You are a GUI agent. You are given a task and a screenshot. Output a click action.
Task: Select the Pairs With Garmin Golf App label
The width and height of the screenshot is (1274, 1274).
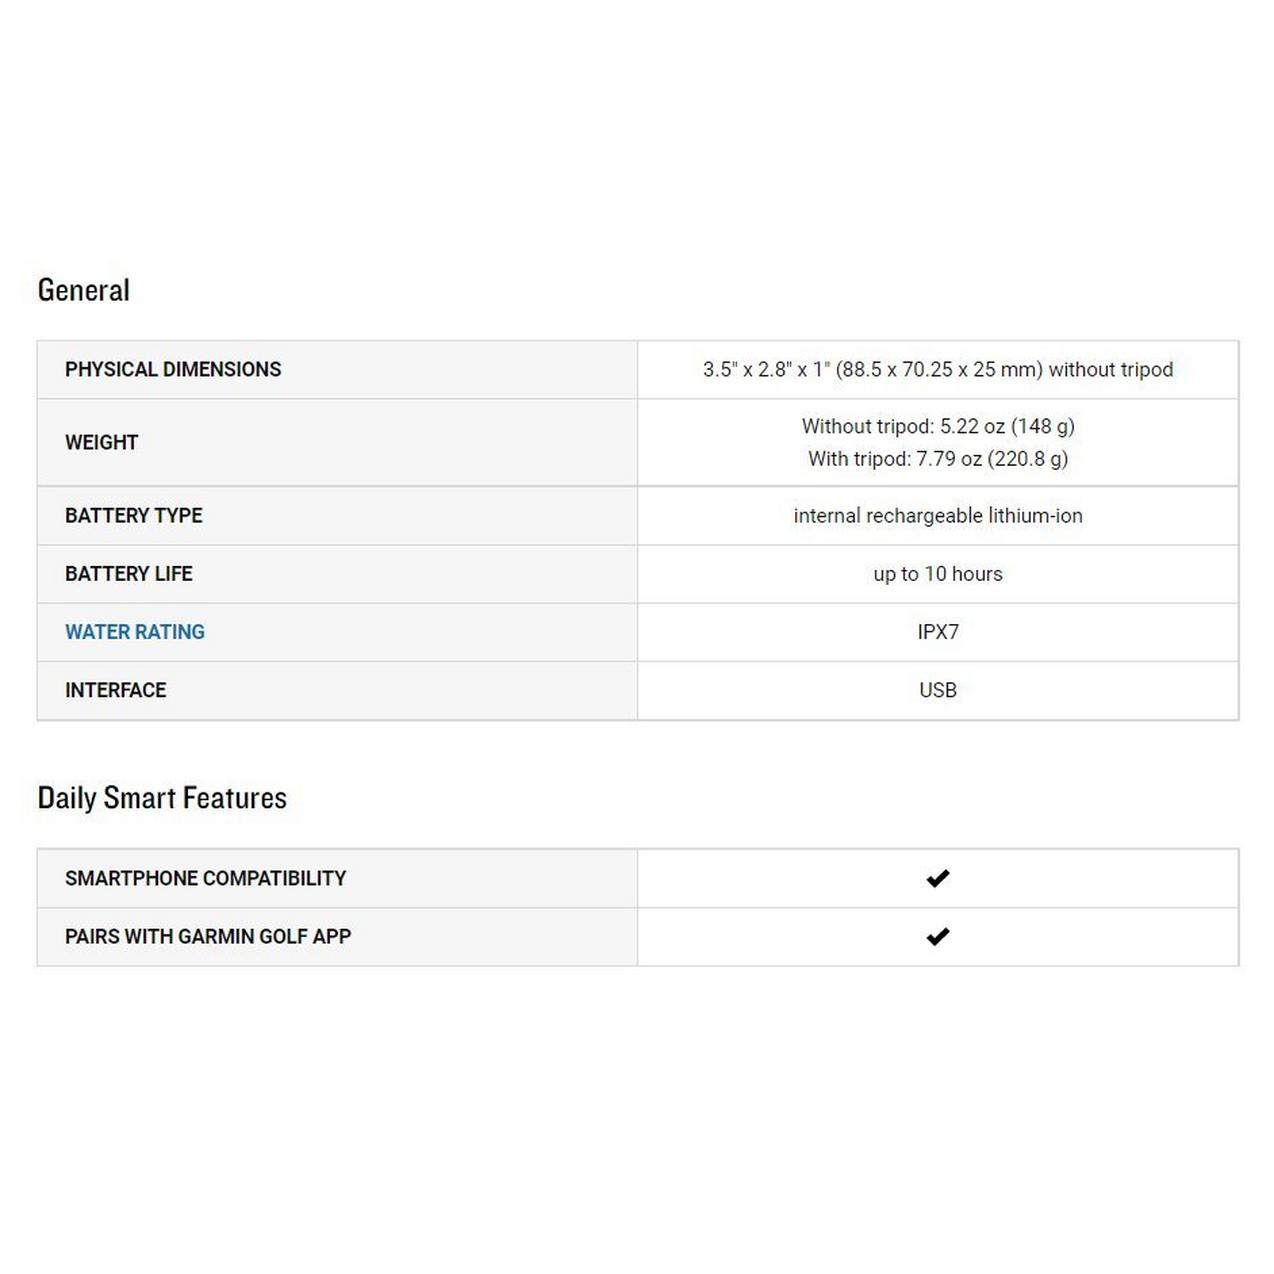[x=208, y=937]
